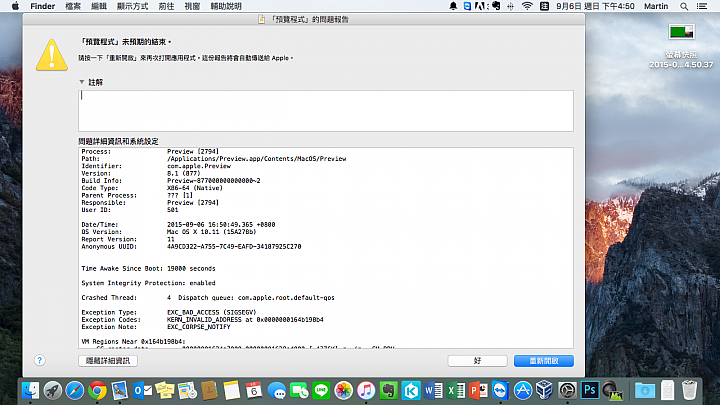Viewport: 720px width, 405px height.
Task: Open the 檔案 menu
Action: [x=73, y=6]
